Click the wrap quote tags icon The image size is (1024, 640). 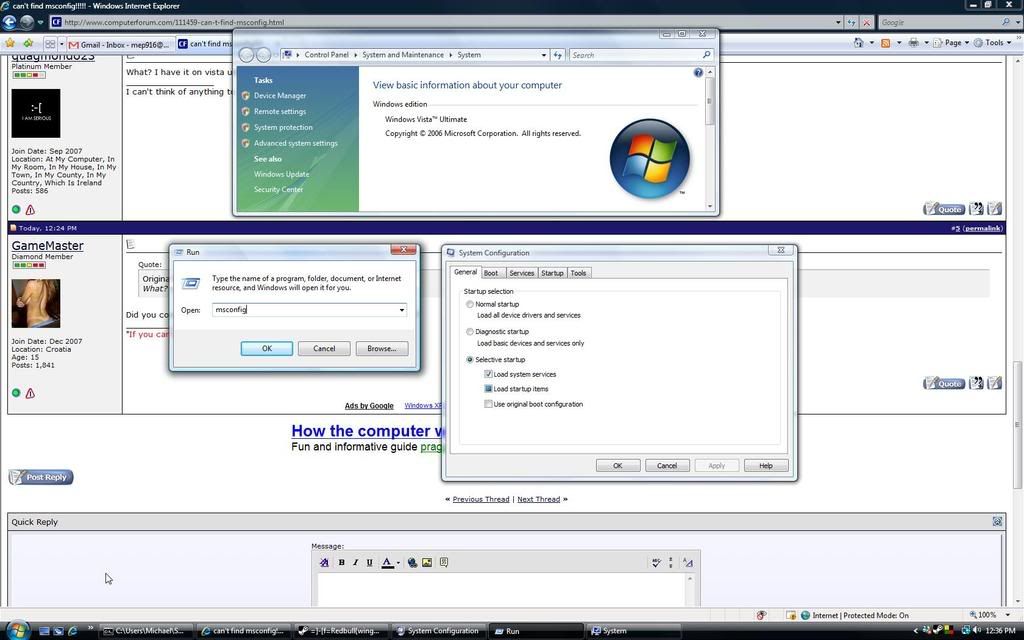point(444,562)
